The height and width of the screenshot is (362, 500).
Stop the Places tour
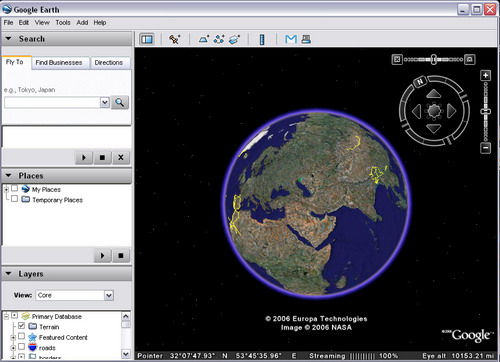(121, 256)
